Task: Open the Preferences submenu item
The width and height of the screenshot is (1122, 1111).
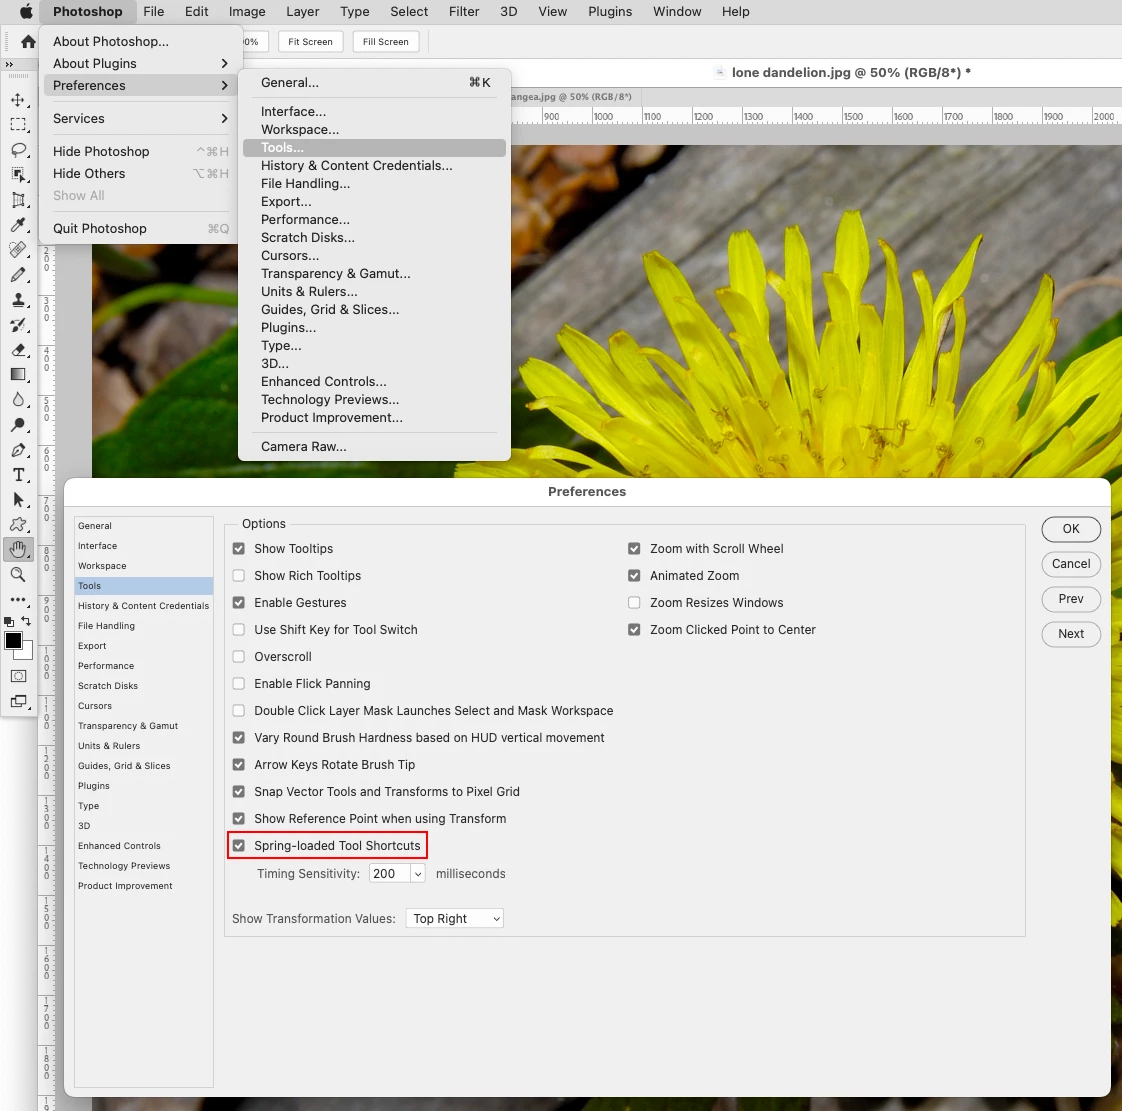Action: pos(140,86)
